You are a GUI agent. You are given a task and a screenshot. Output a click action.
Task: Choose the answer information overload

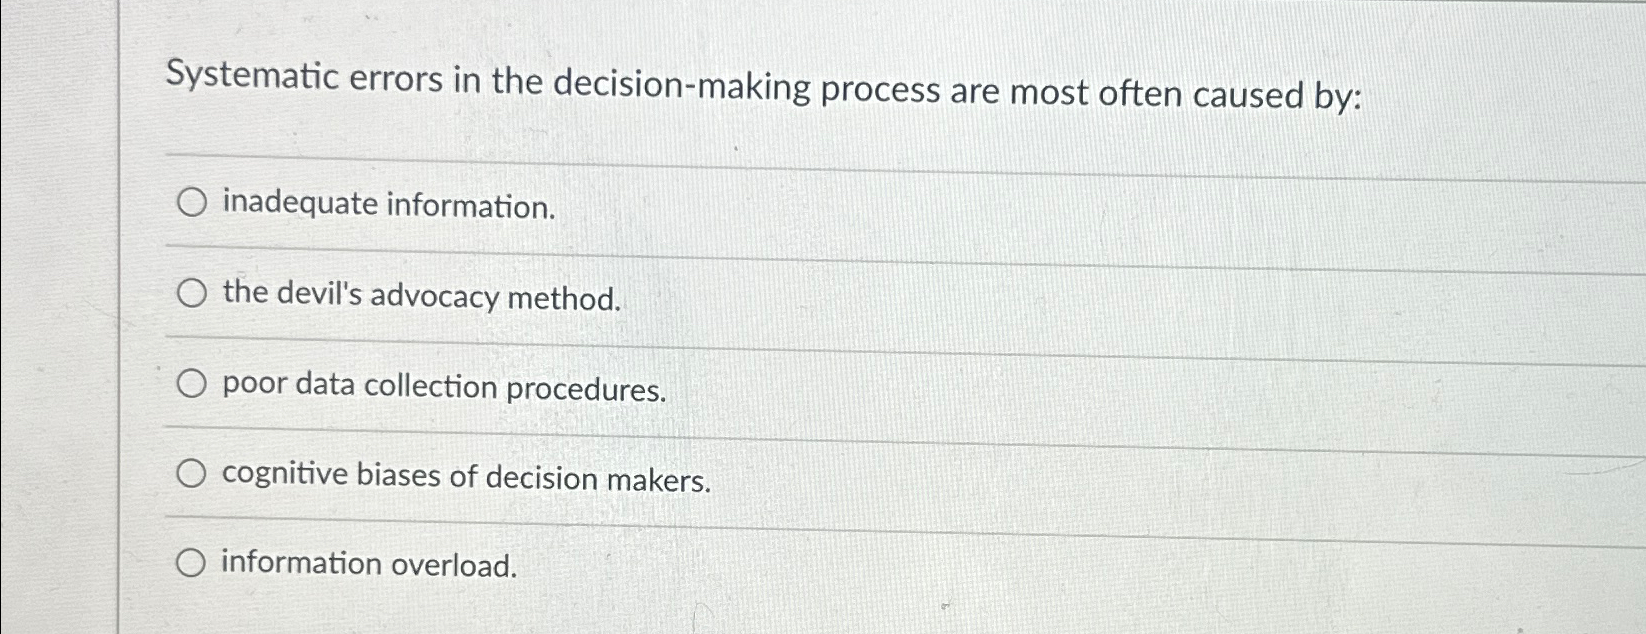pyautogui.click(x=368, y=565)
